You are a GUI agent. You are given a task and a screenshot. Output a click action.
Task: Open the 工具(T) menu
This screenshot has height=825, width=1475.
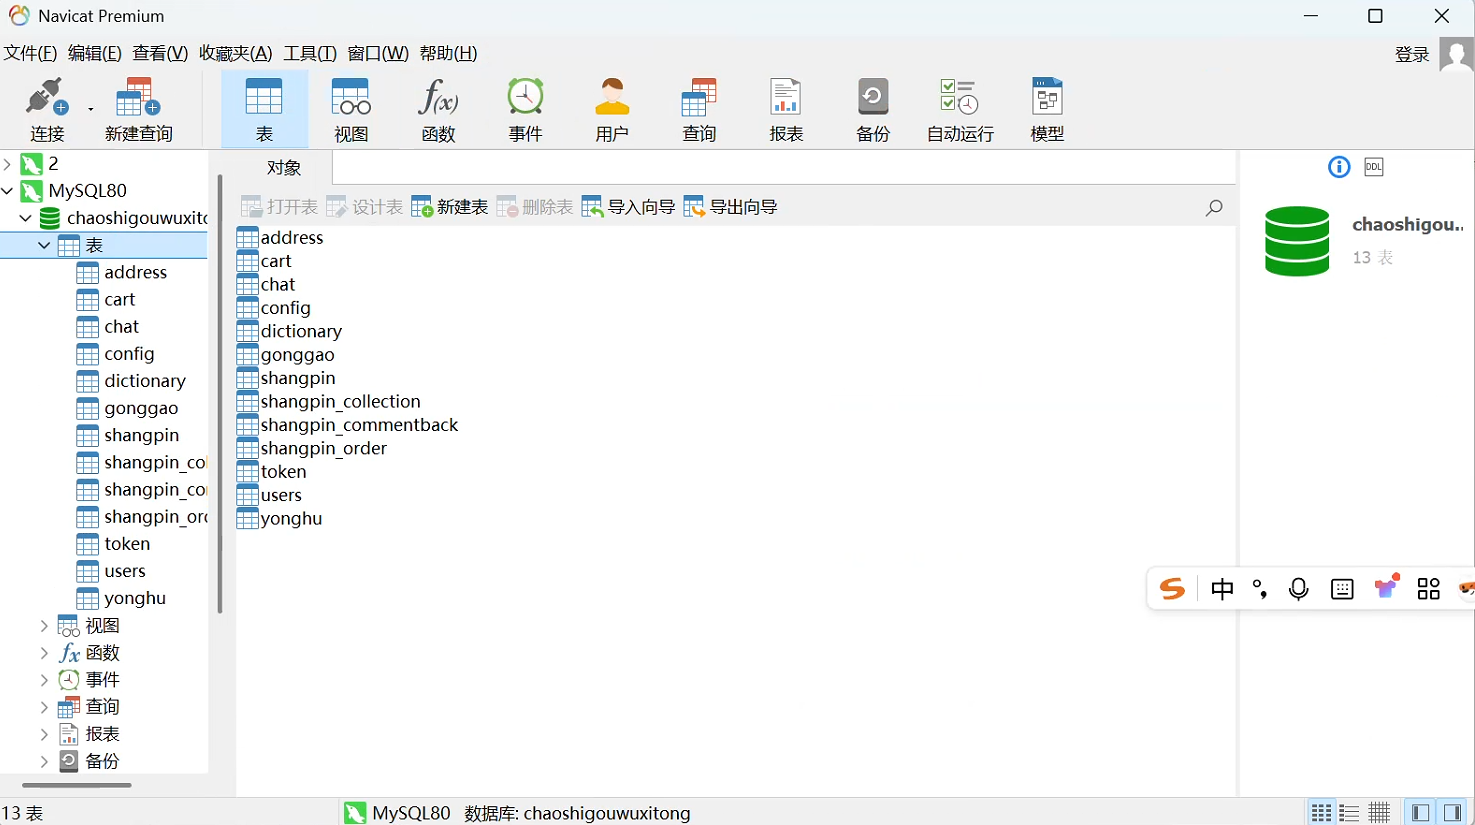pos(310,53)
